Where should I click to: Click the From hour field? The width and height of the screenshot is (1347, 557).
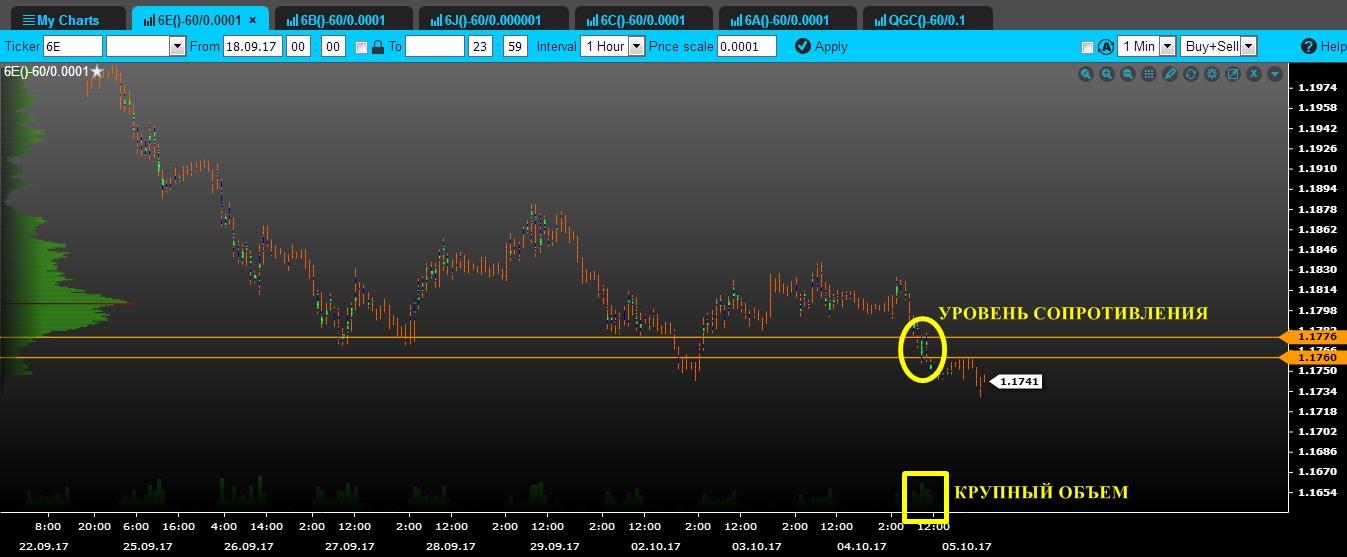coord(298,46)
